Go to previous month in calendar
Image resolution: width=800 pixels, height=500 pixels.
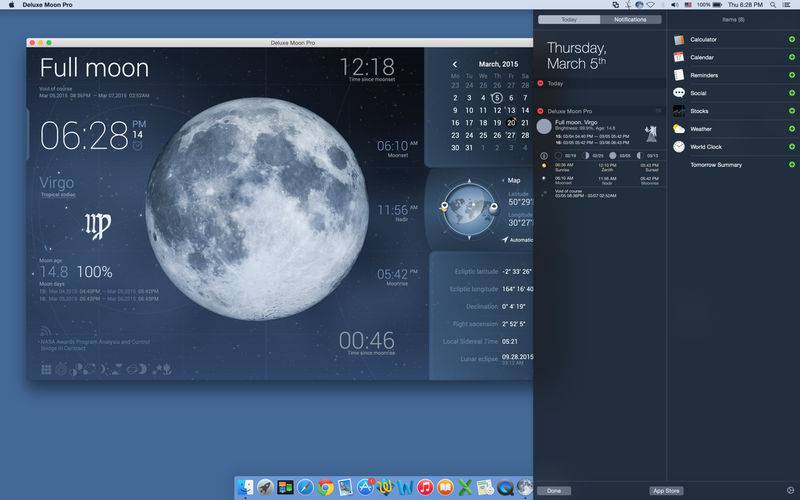click(x=455, y=64)
